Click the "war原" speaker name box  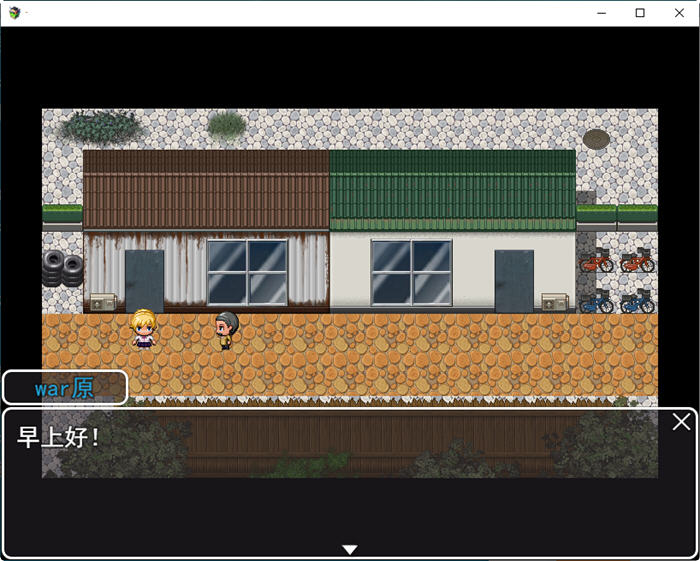tap(65, 388)
